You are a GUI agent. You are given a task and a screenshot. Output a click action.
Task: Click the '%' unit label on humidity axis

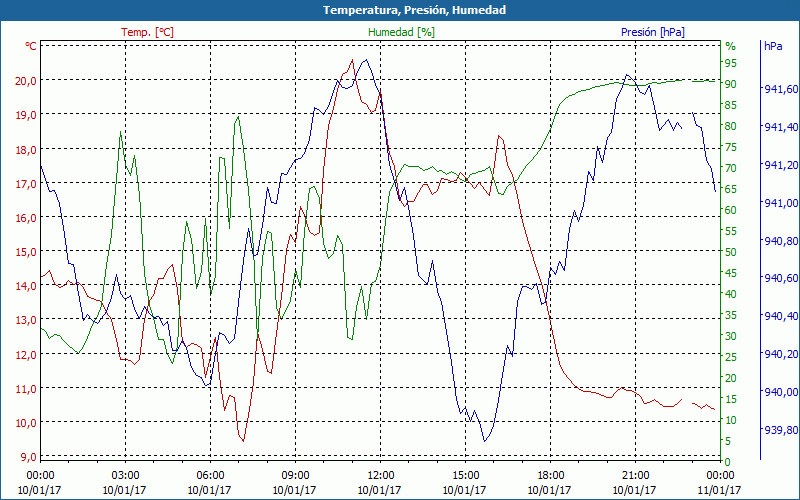[x=731, y=46]
